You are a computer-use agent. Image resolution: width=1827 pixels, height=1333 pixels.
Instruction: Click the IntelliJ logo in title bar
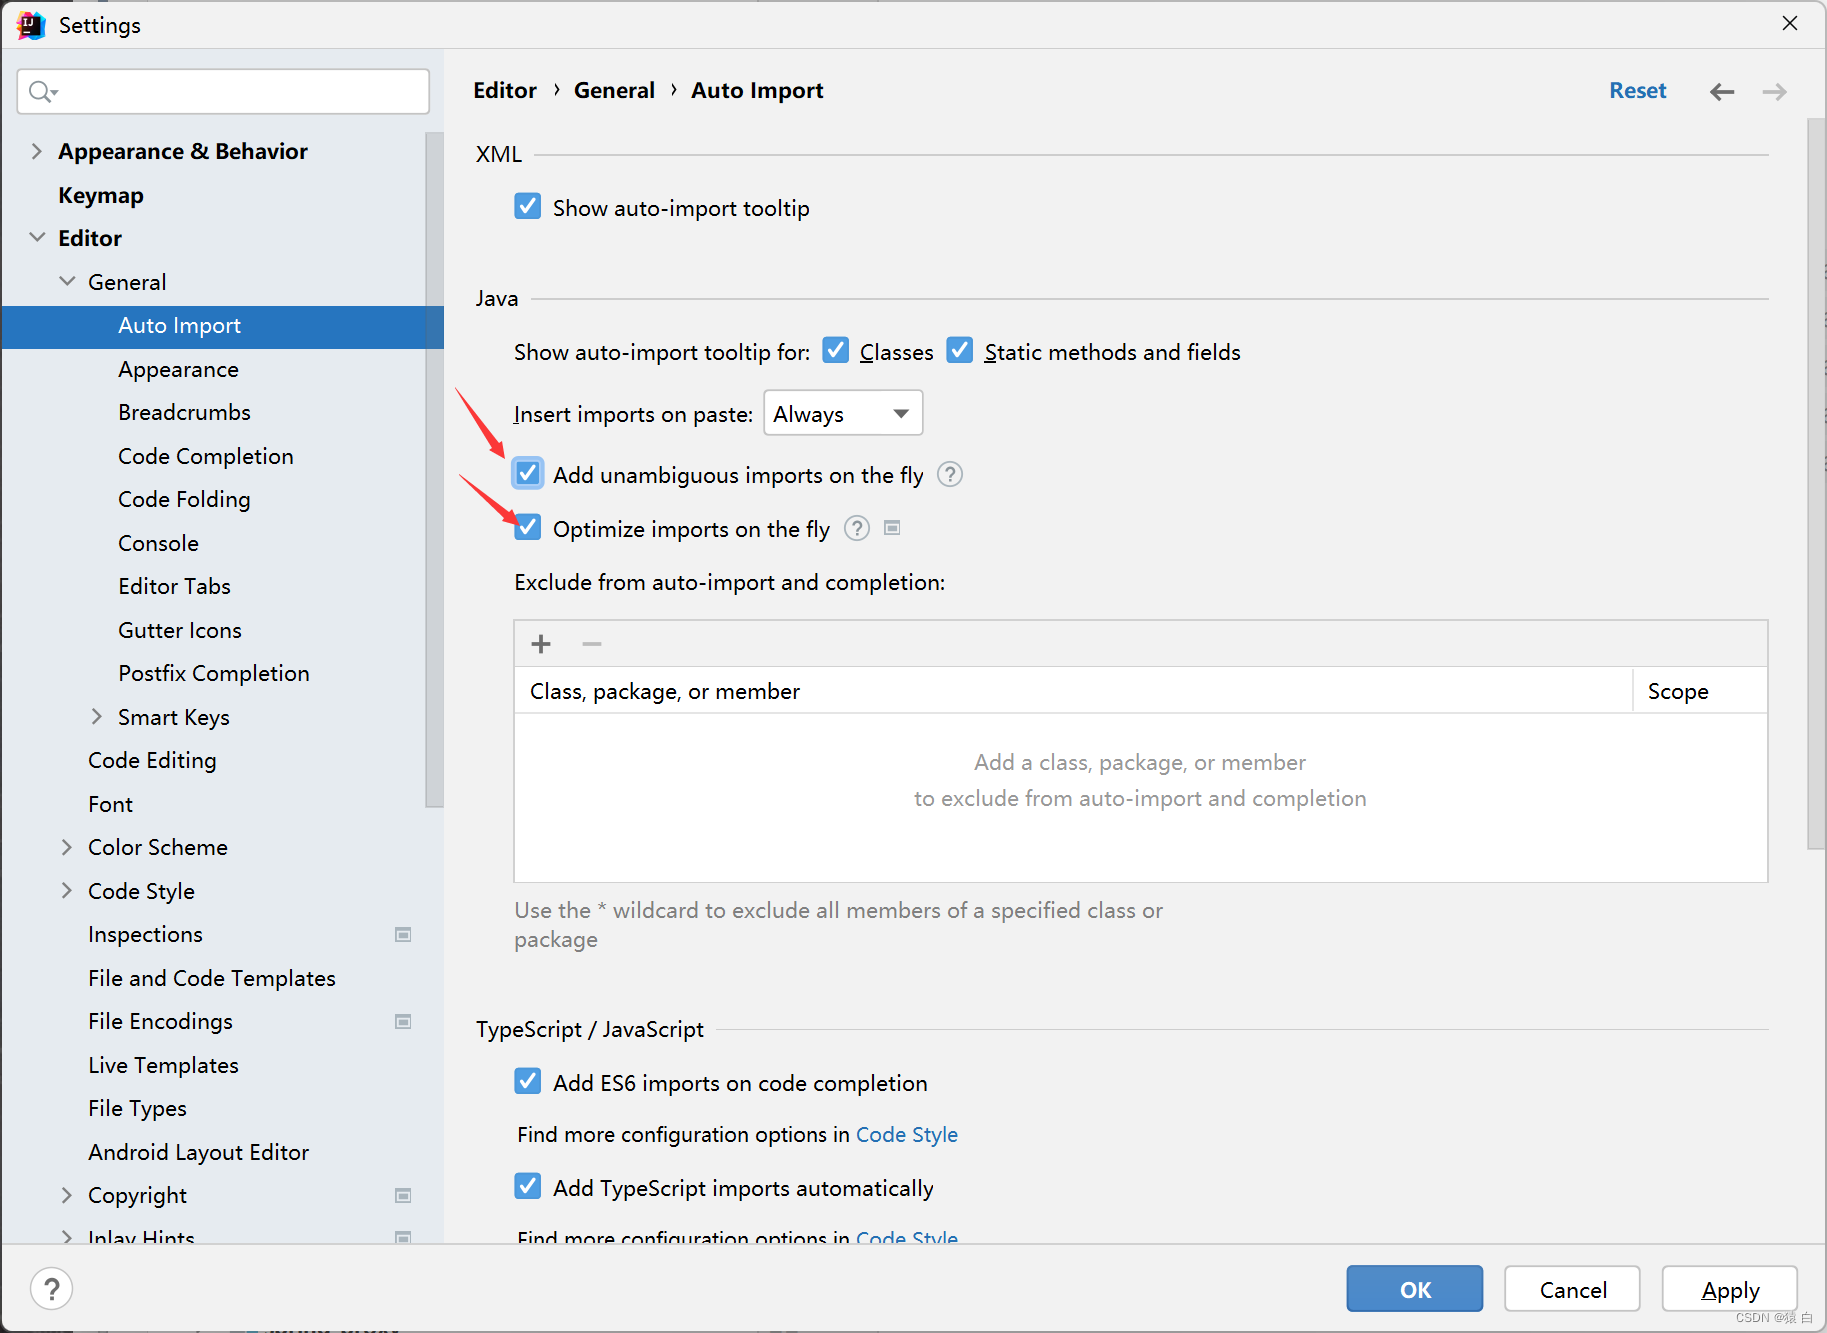pyautogui.click(x=31, y=25)
